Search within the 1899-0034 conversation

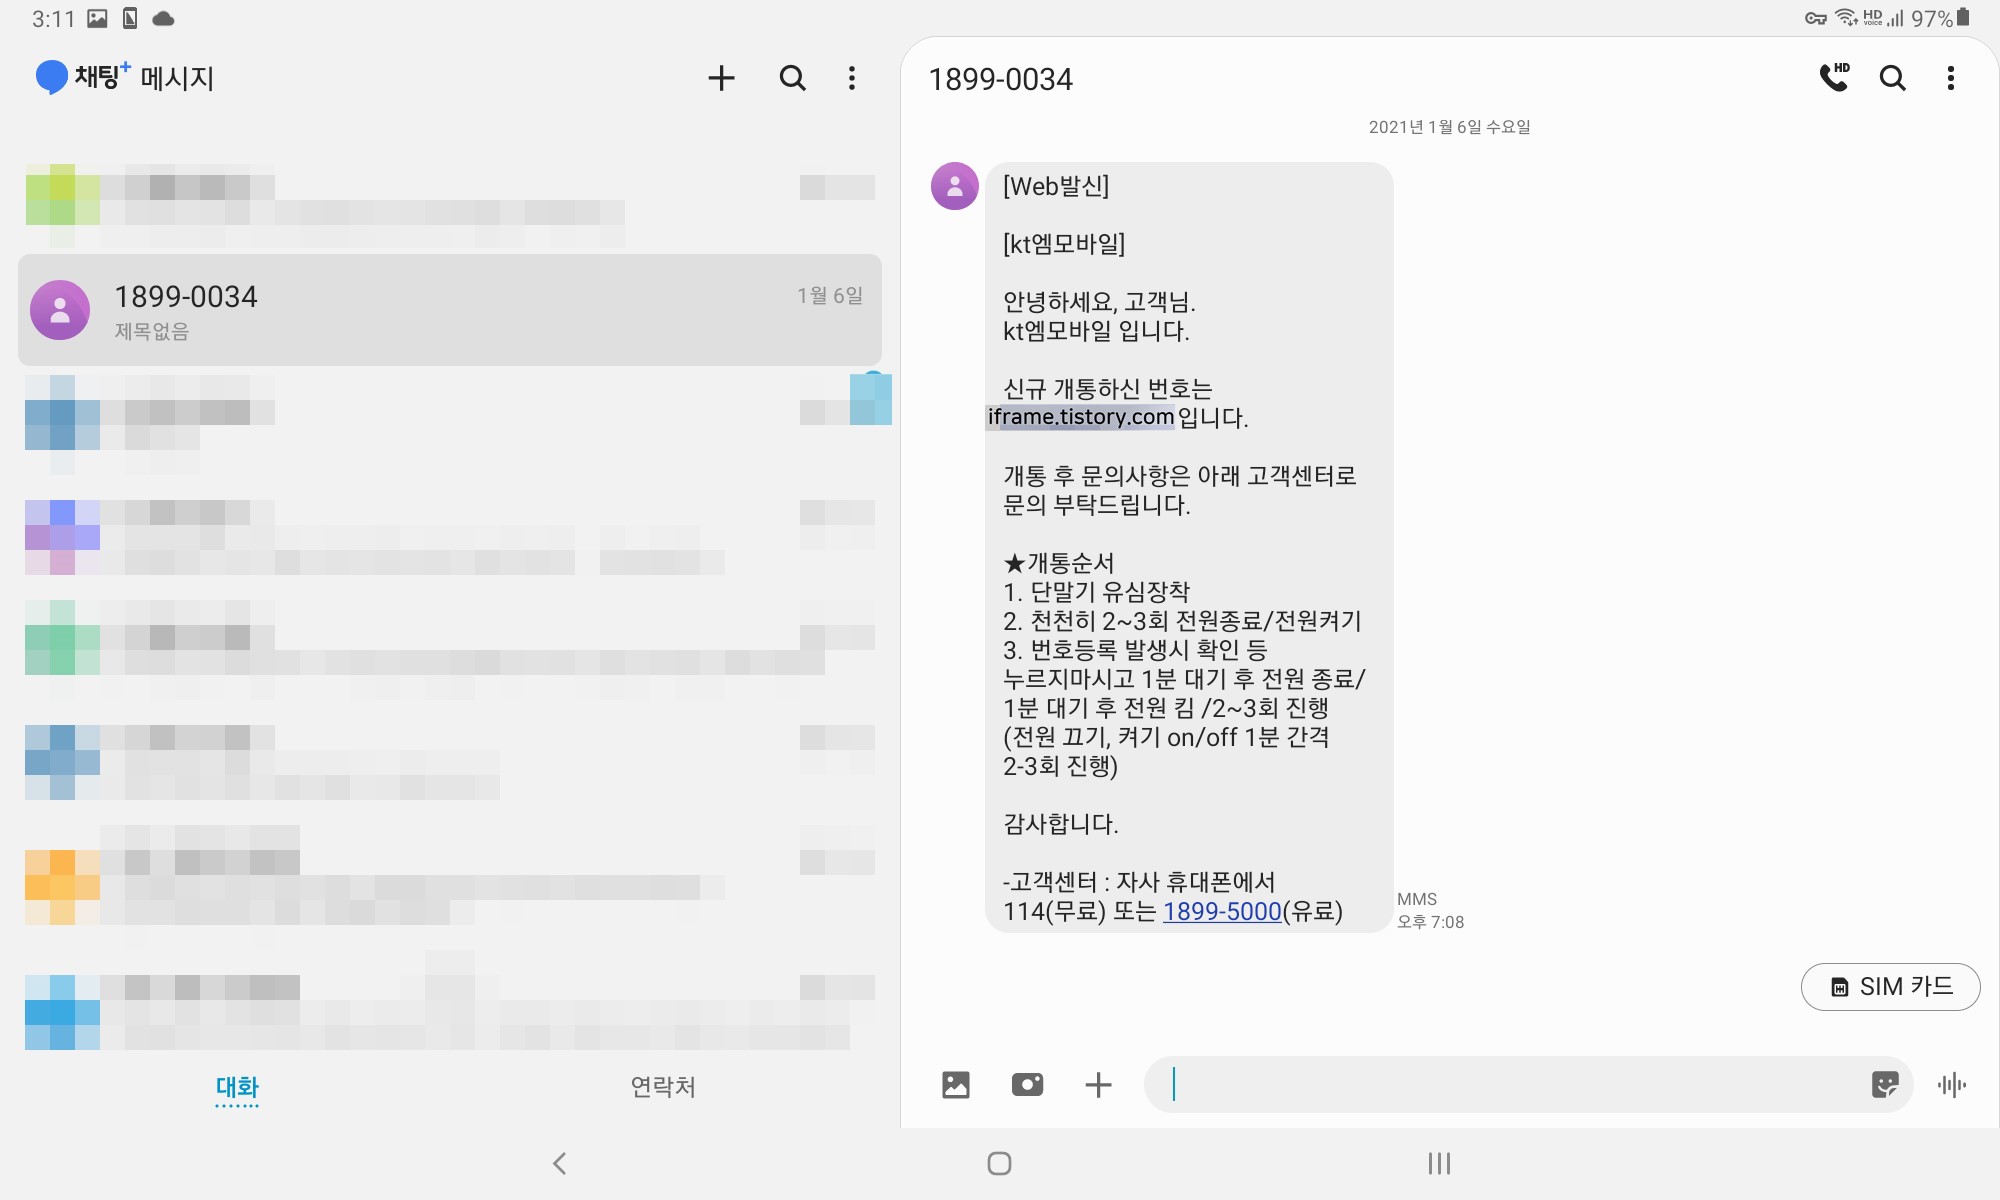coord(1892,78)
